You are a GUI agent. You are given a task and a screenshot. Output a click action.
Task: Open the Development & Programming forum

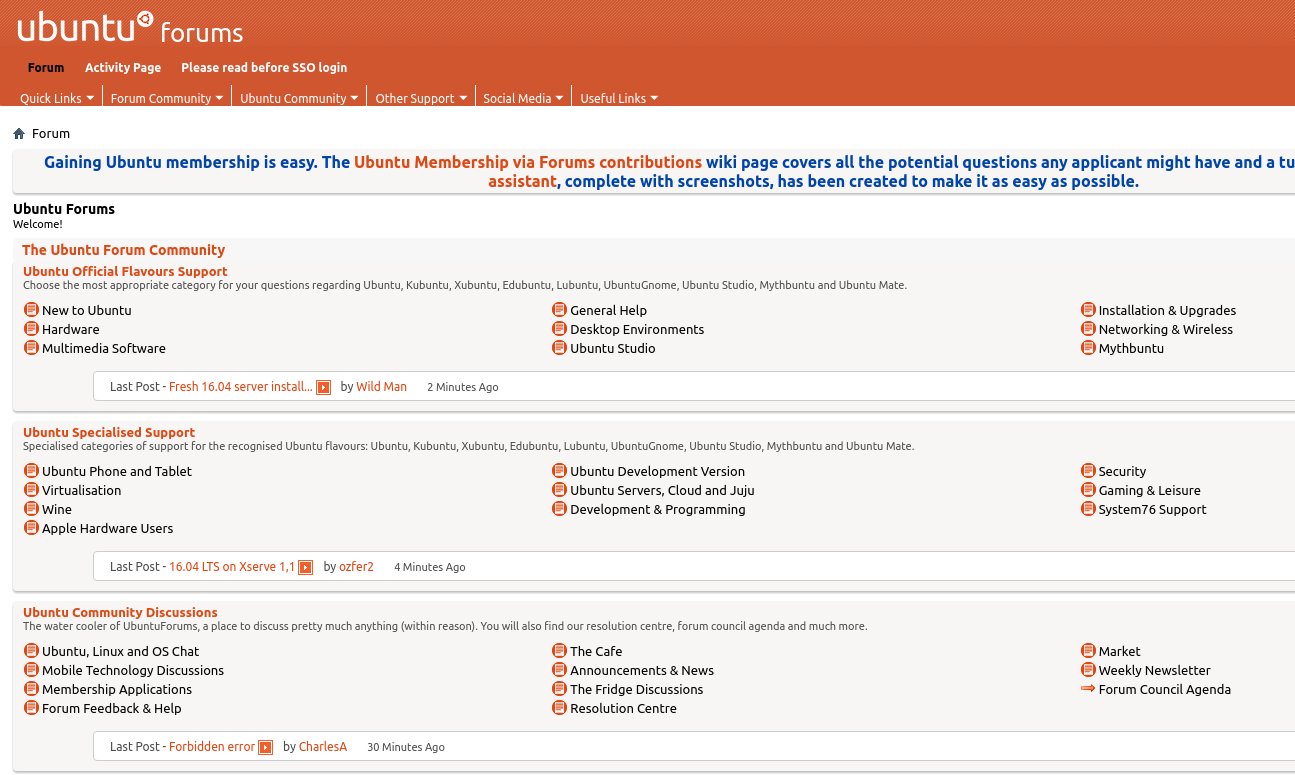click(x=658, y=509)
